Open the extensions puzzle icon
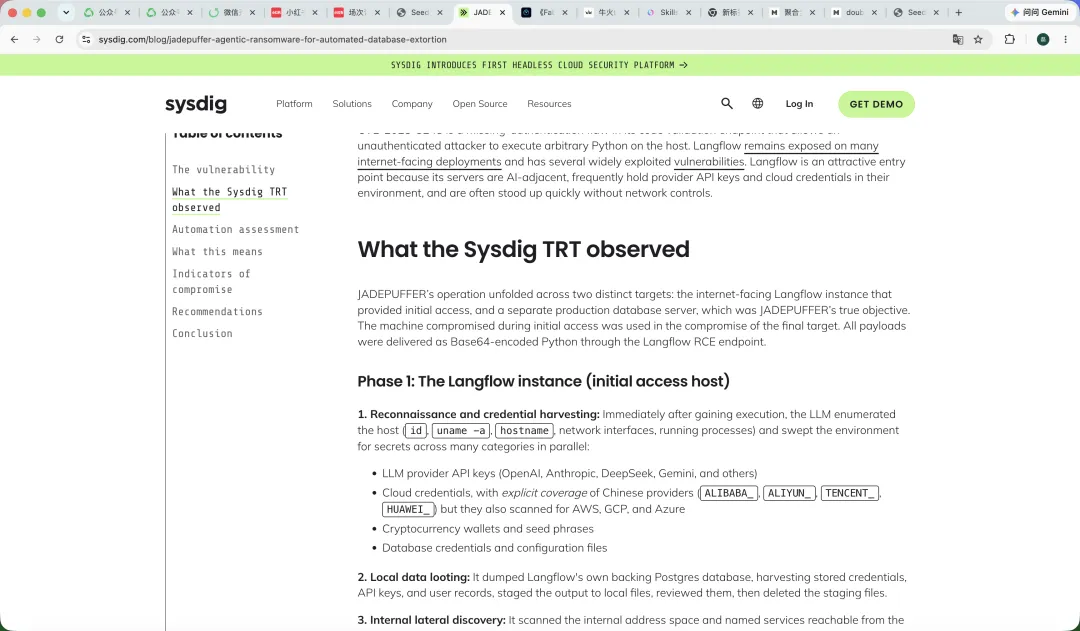This screenshot has width=1080, height=631. tap(1010, 39)
